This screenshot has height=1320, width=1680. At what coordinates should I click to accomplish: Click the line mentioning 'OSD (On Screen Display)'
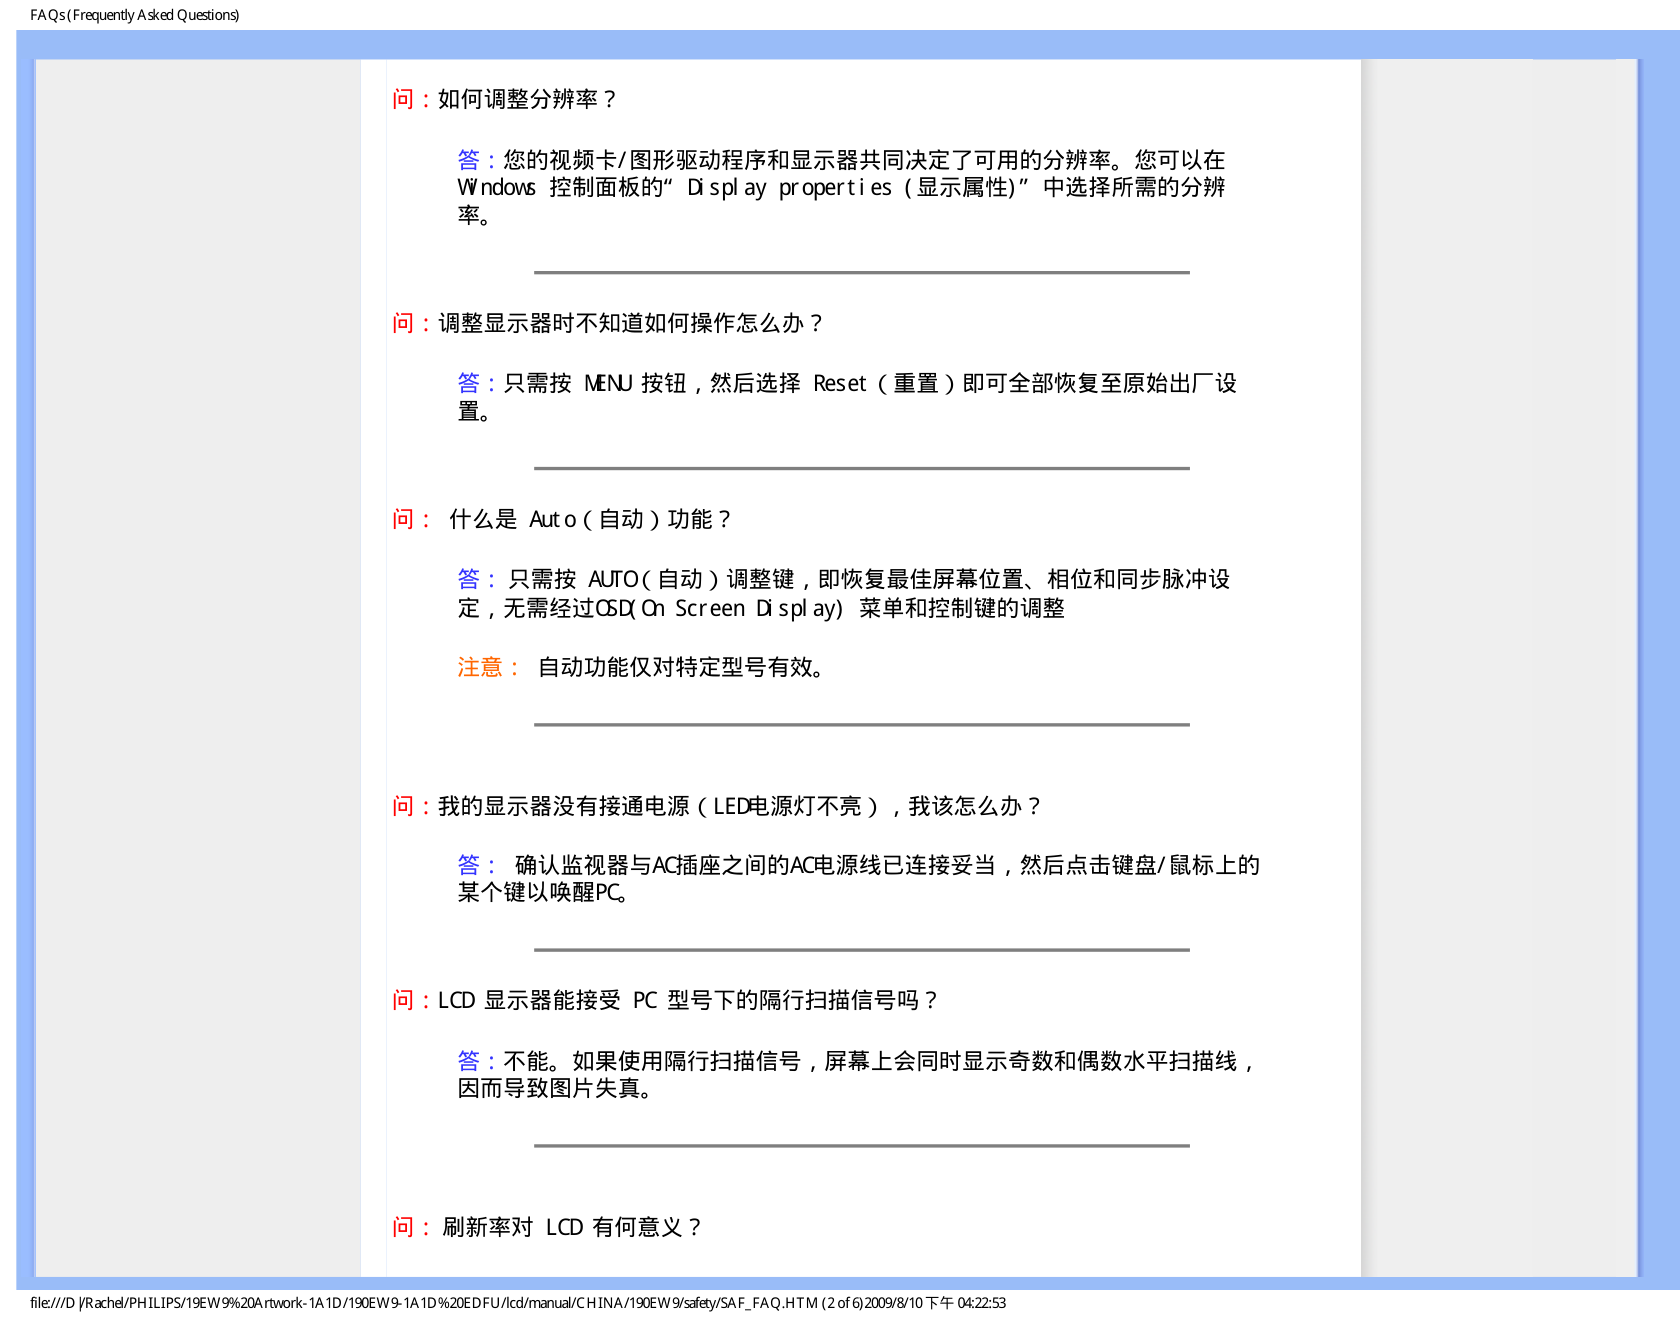[x=761, y=608]
